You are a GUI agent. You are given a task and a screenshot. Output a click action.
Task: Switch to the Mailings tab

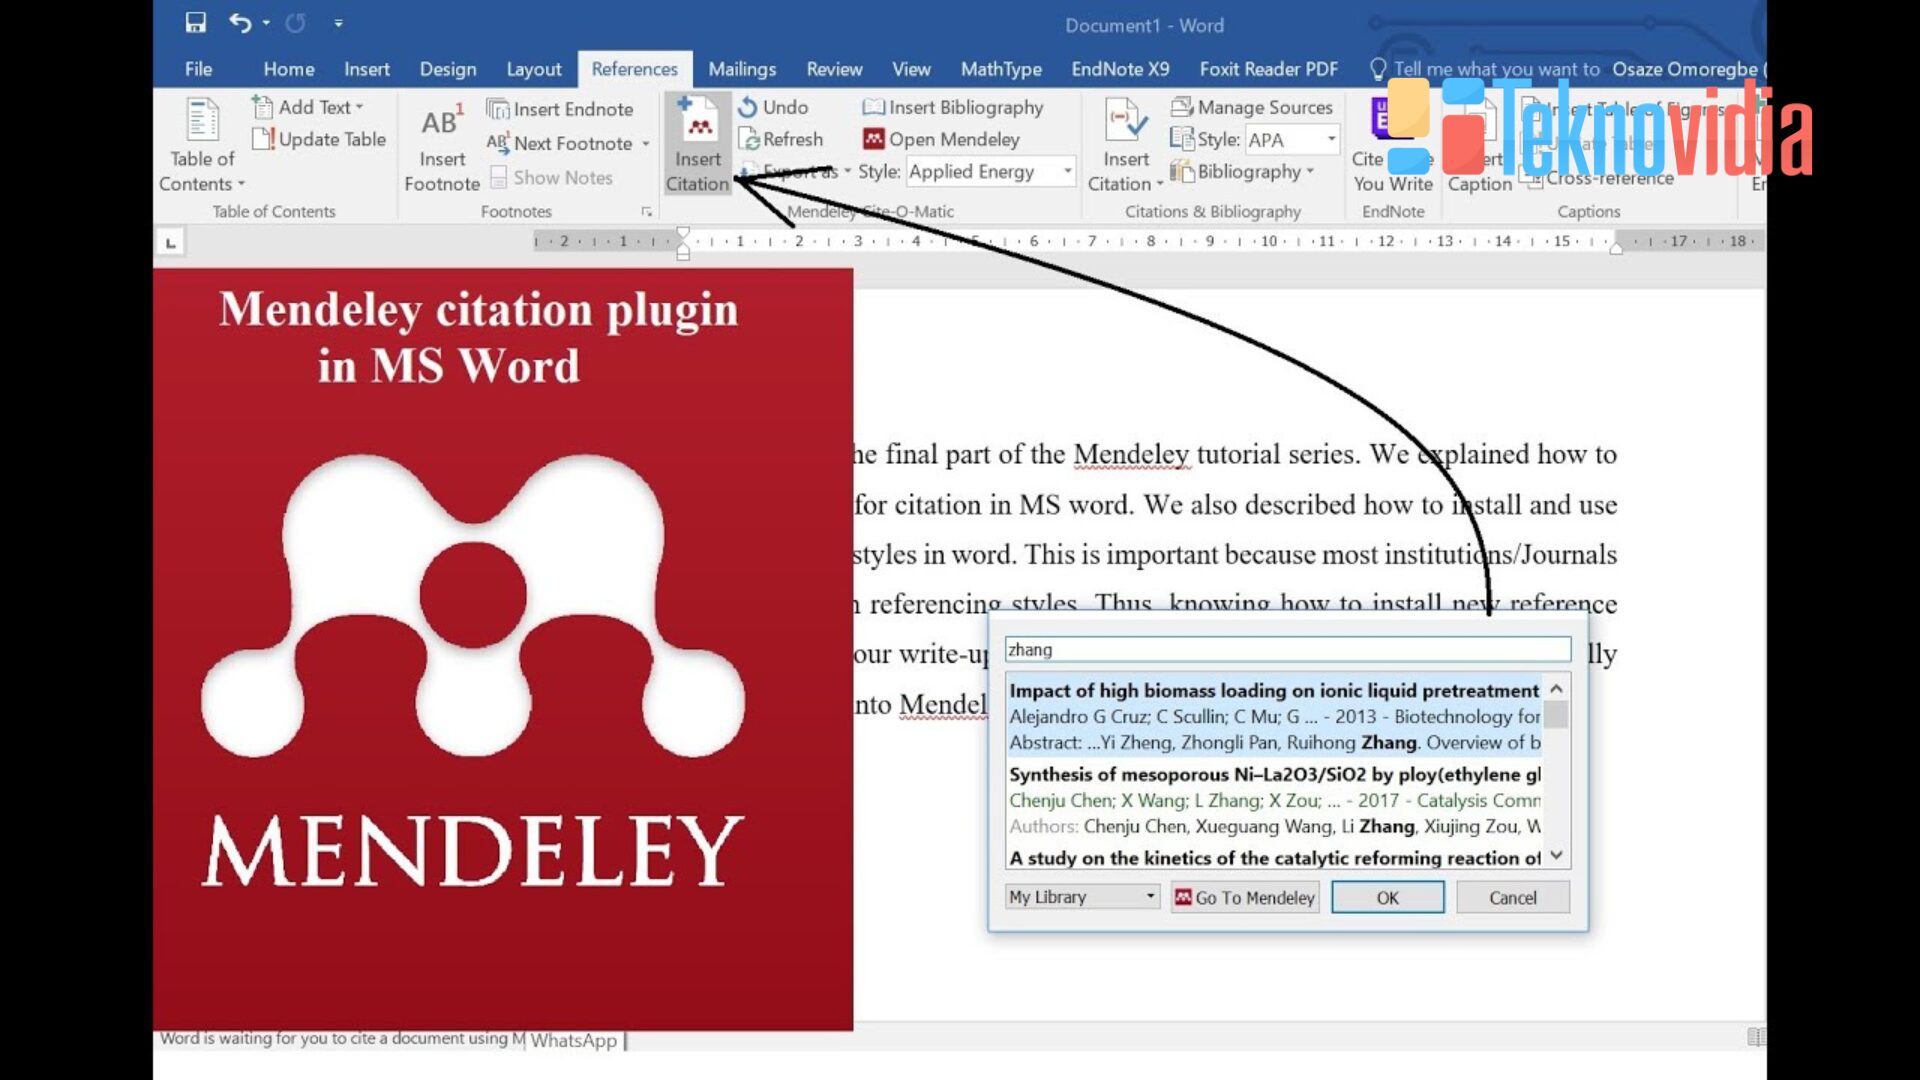click(741, 69)
